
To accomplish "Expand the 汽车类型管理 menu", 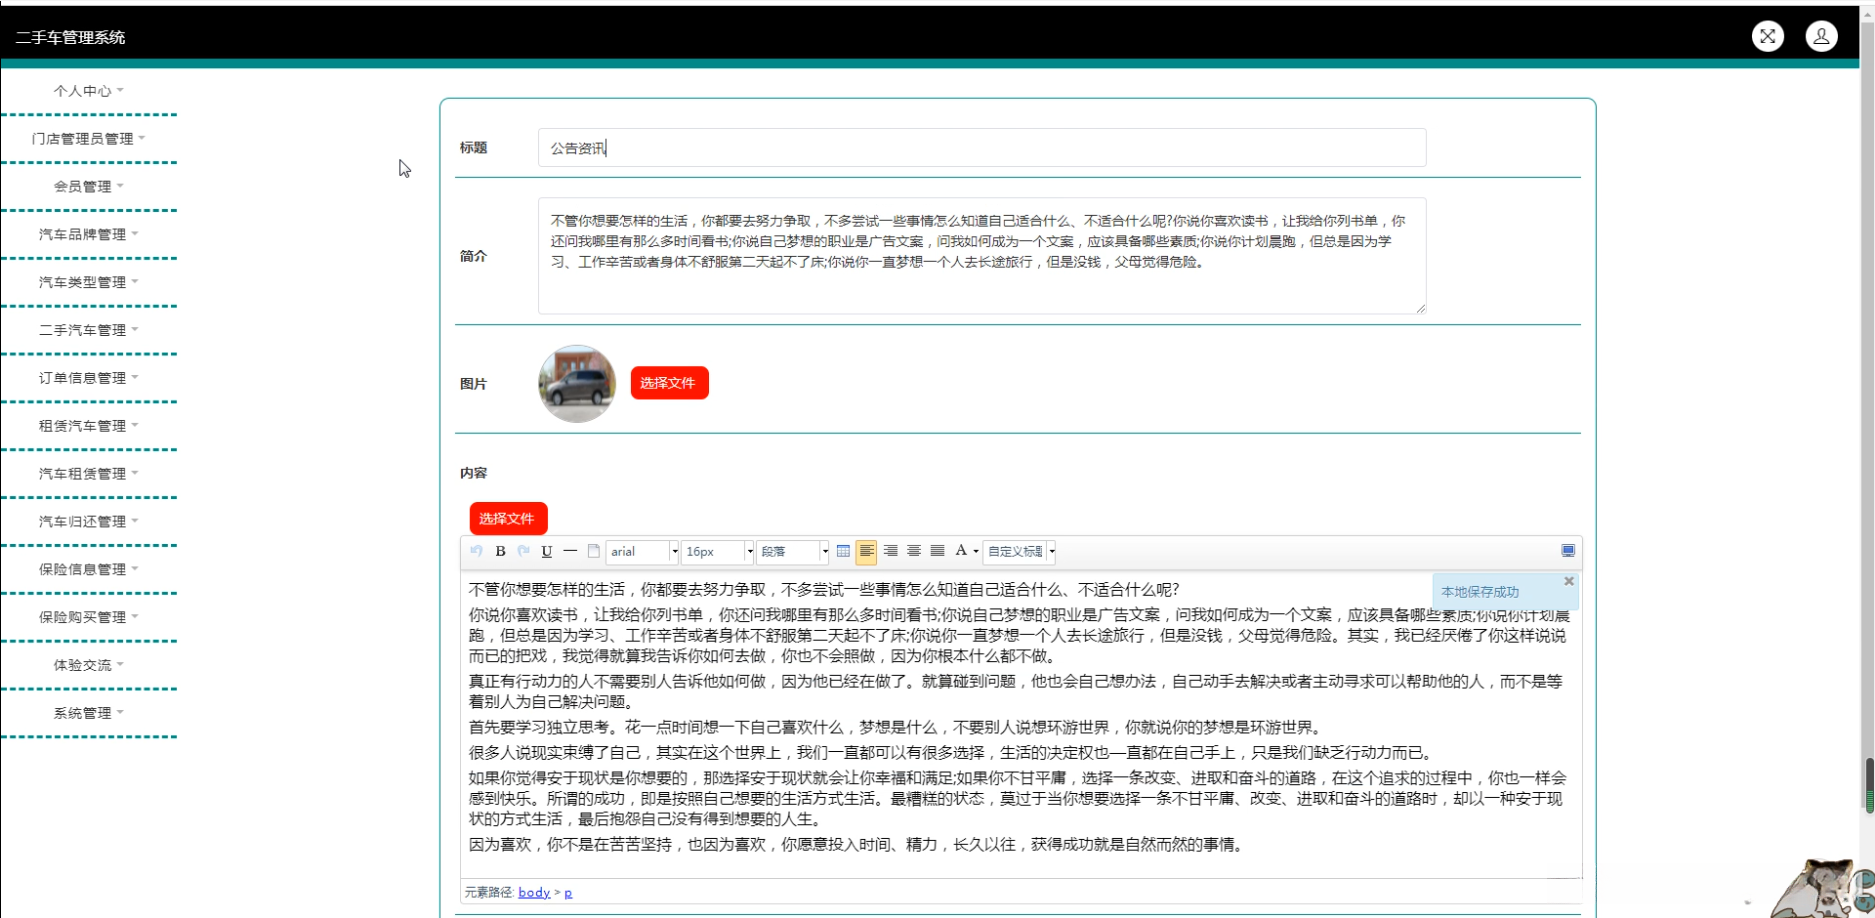I will [89, 283].
